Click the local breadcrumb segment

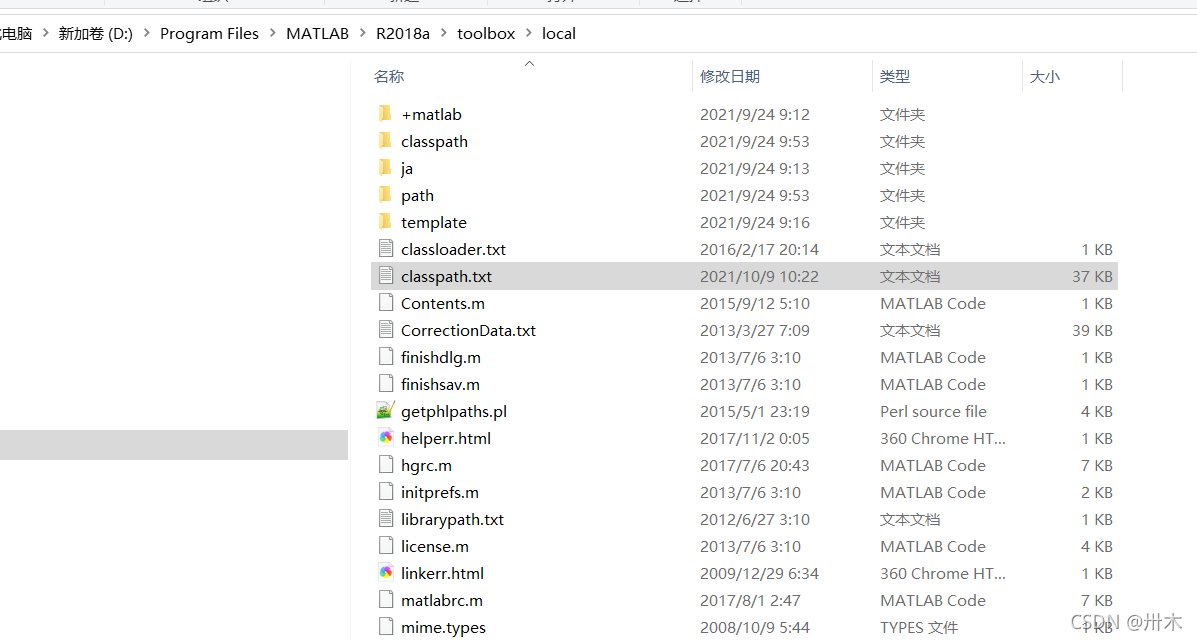(559, 34)
